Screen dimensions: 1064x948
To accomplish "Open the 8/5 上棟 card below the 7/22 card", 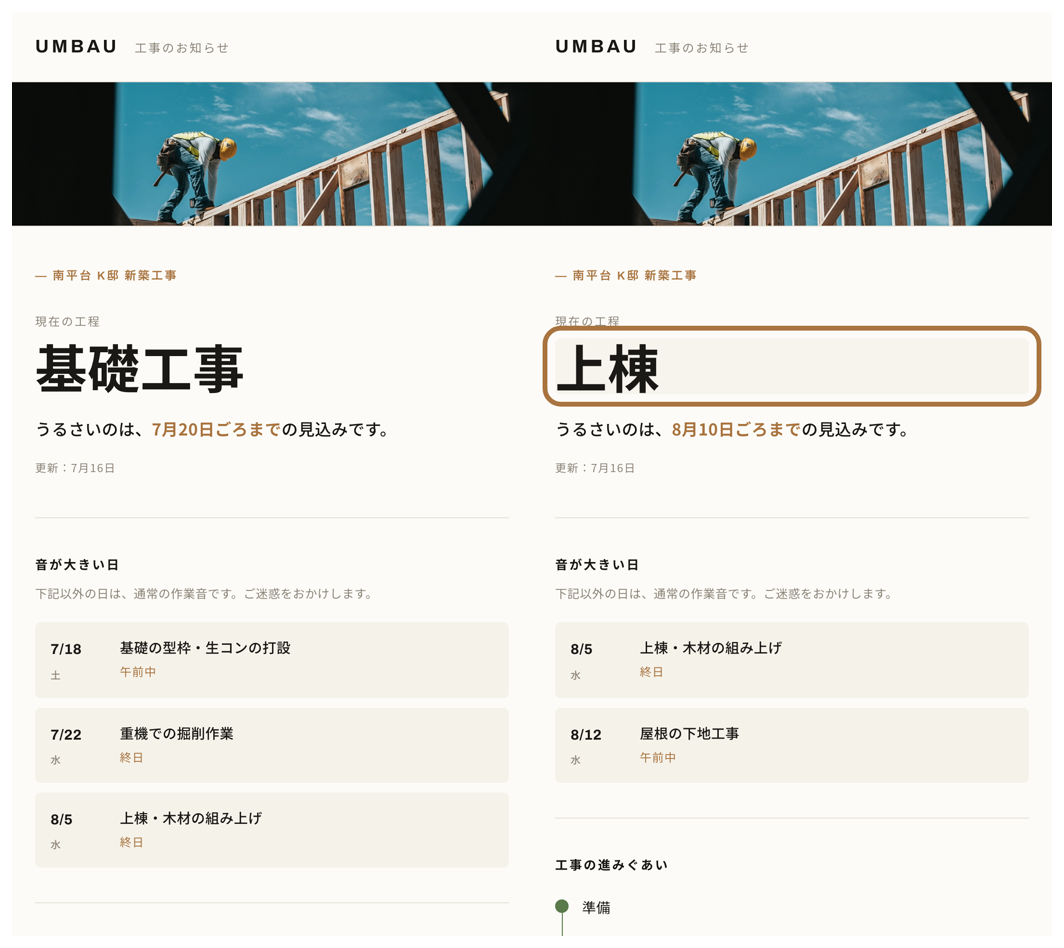I will [x=272, y=830].
